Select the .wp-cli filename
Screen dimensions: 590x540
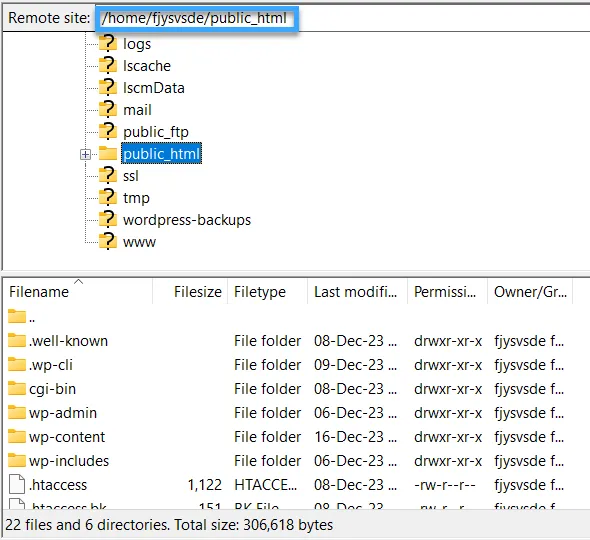coord(51,365)
